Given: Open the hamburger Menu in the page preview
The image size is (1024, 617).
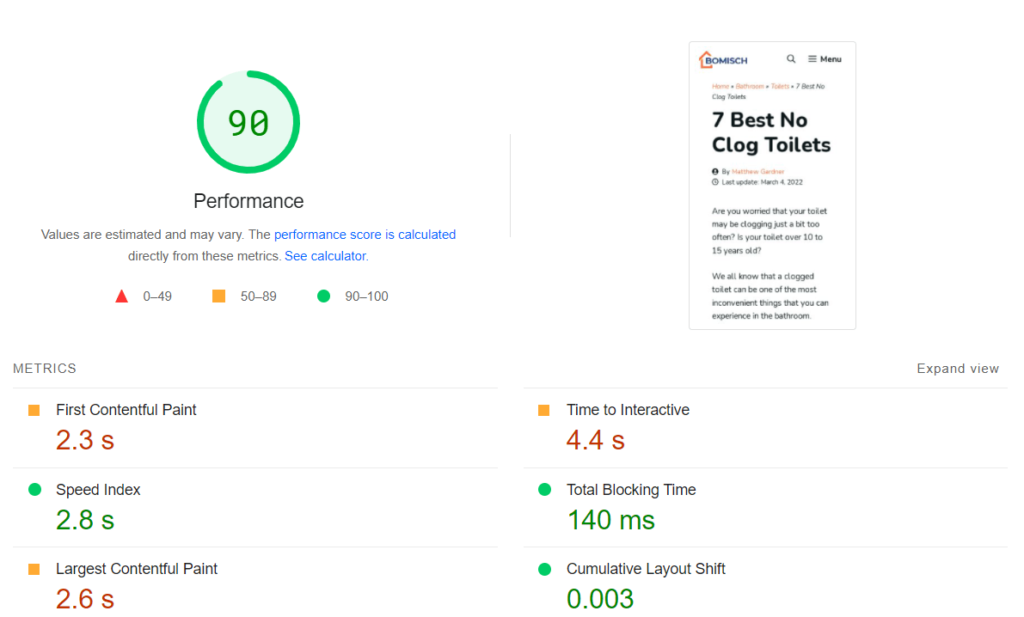Looking at the screenshot, I should [825, 59].
